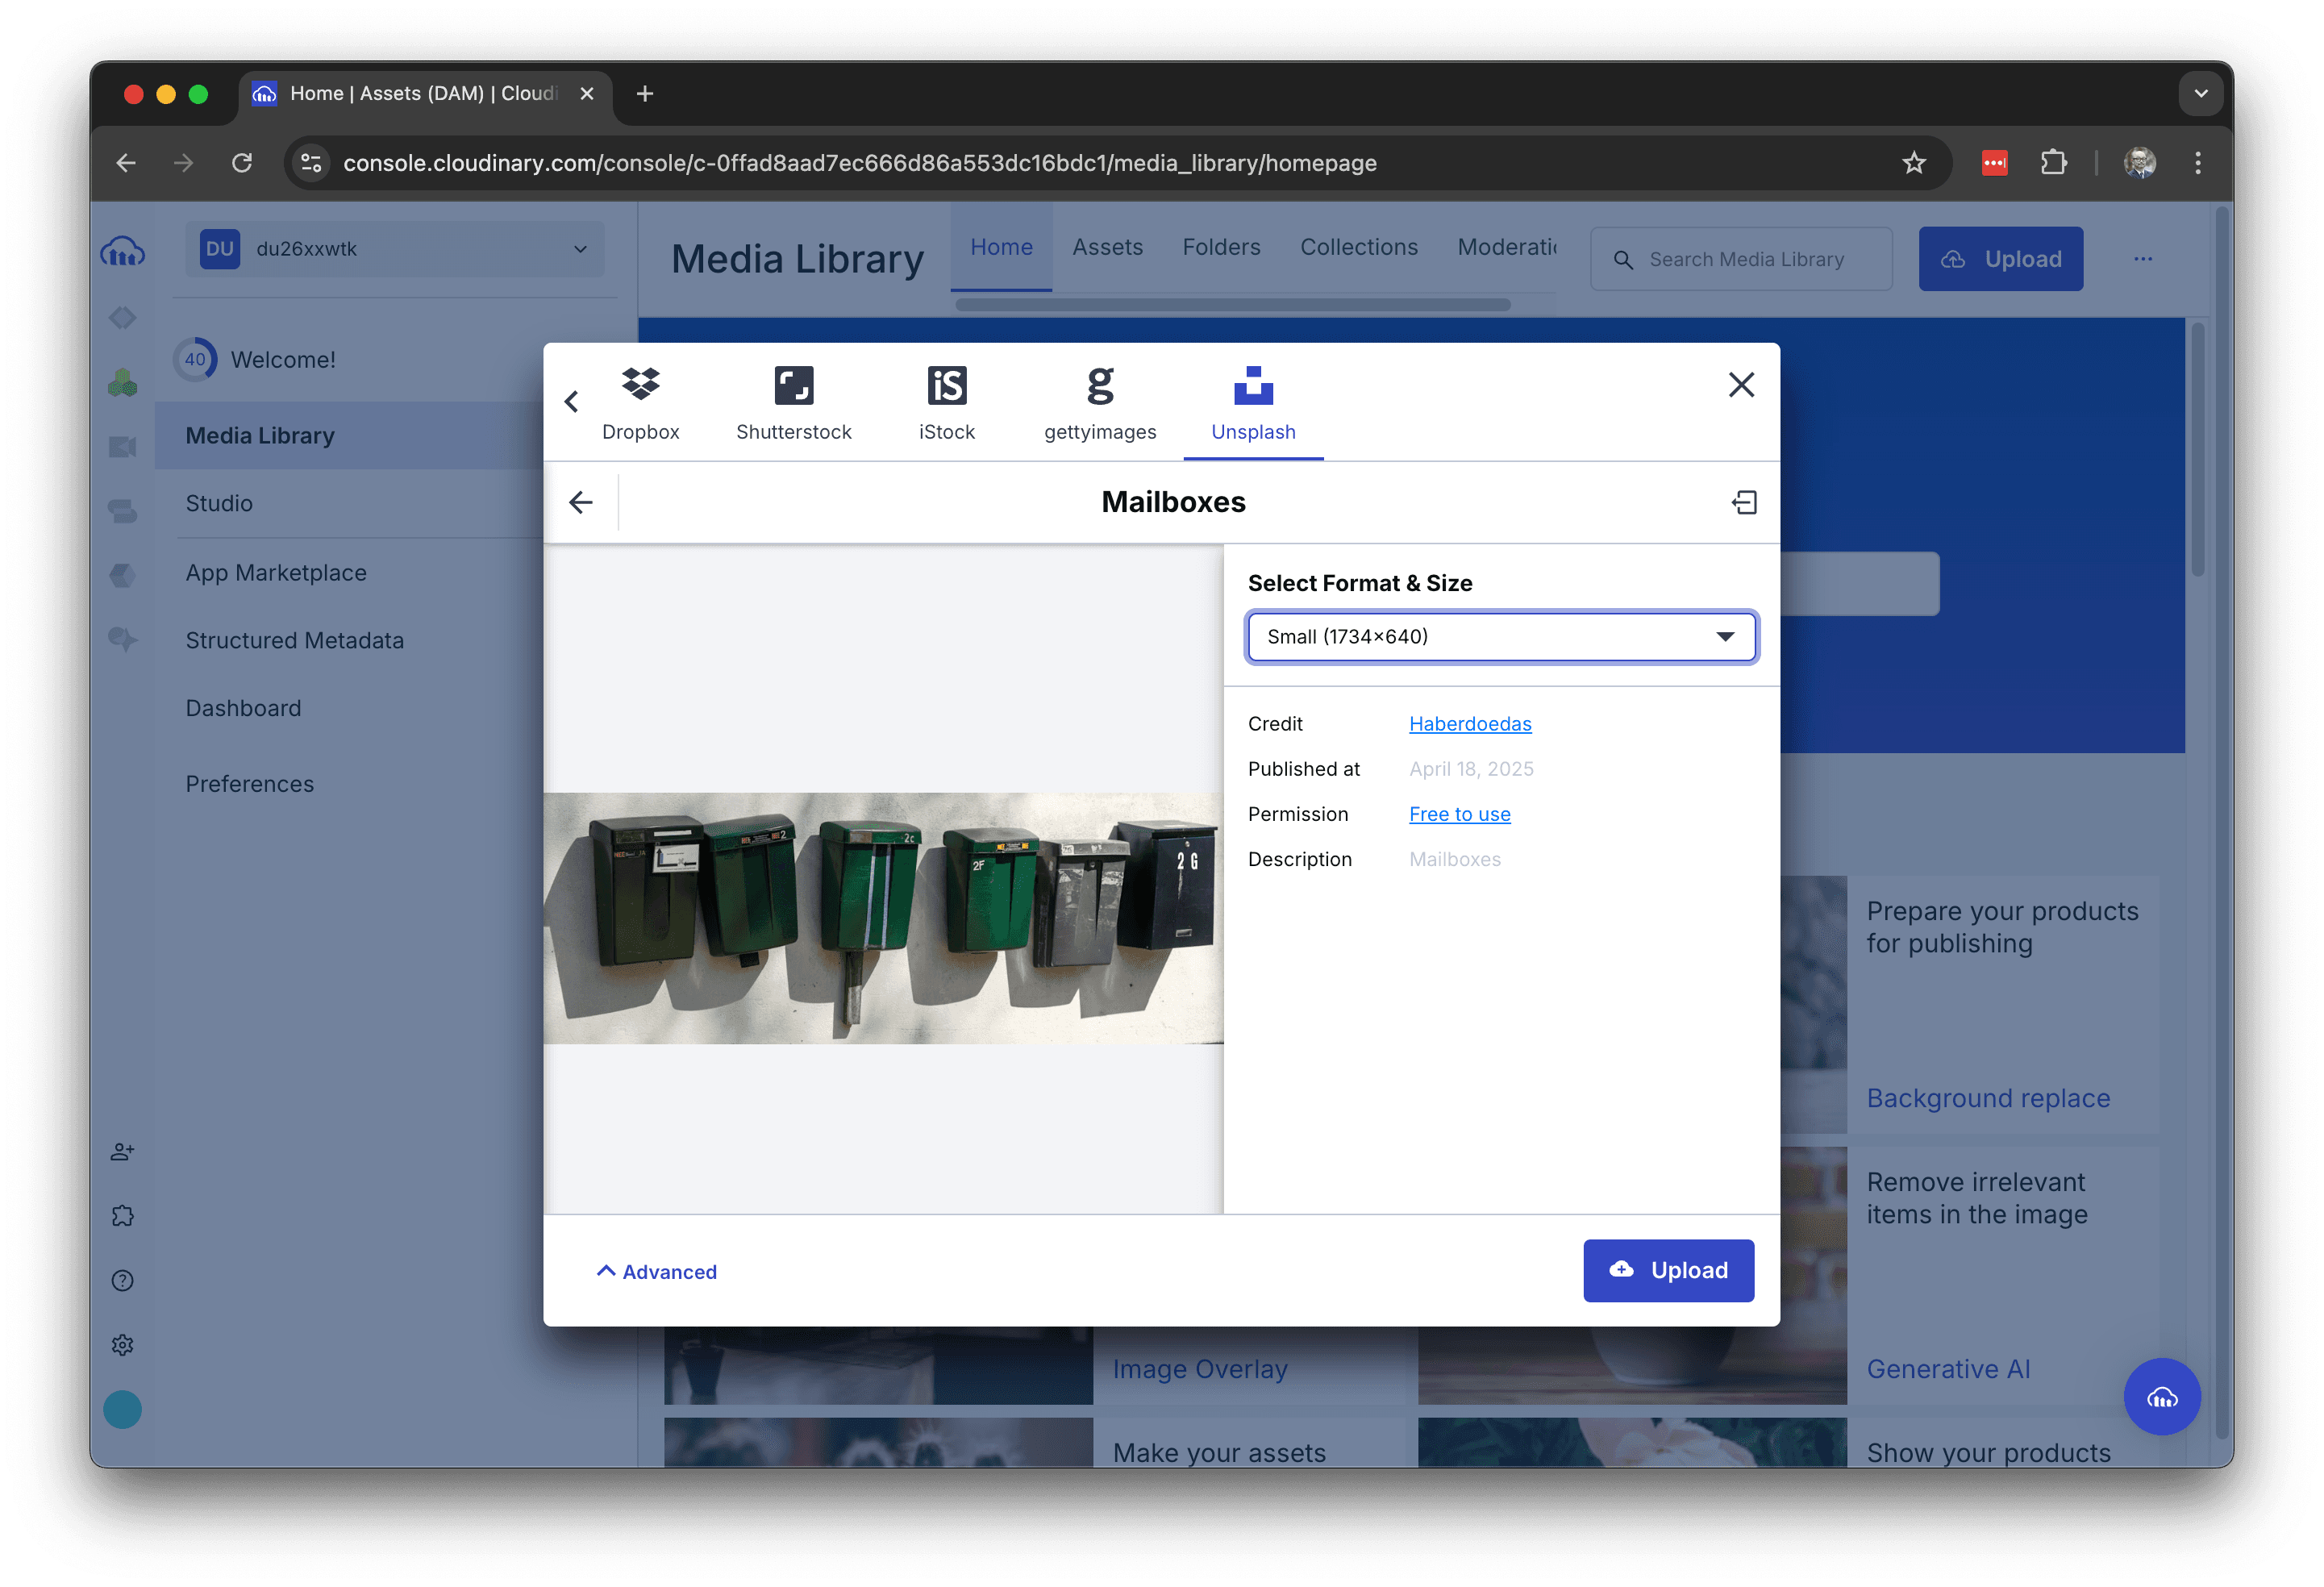Click the Unsplash logout icon

click(1744, 502)
